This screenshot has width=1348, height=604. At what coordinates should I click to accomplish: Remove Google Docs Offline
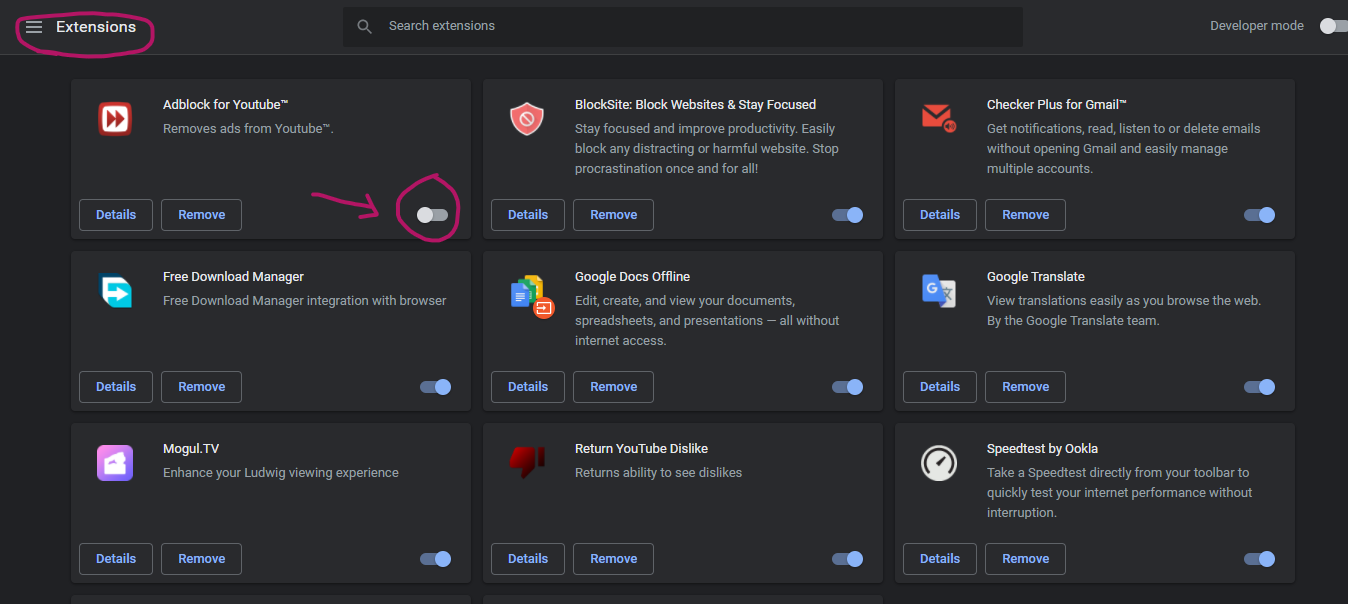pos(614,387)
